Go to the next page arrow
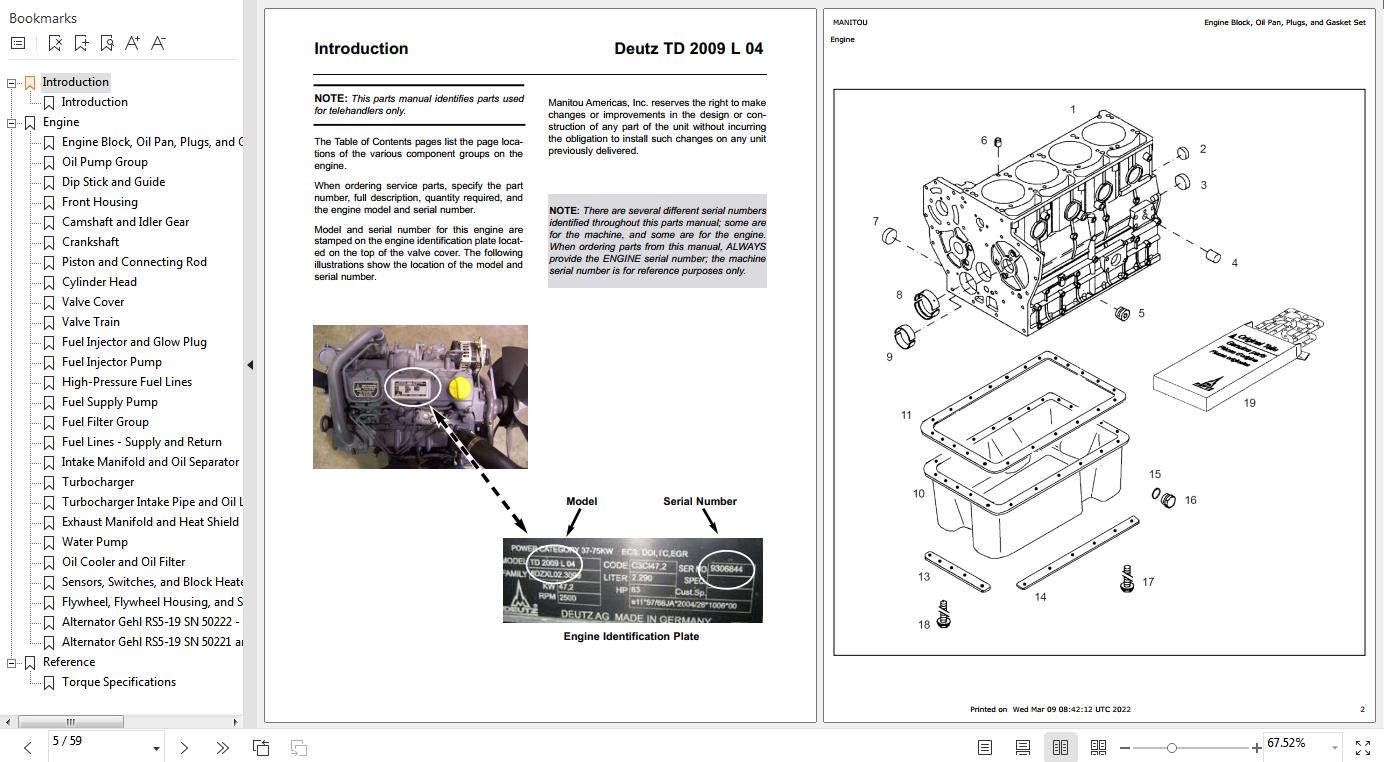Screen dimensions: 1384x762 (184, 747)
